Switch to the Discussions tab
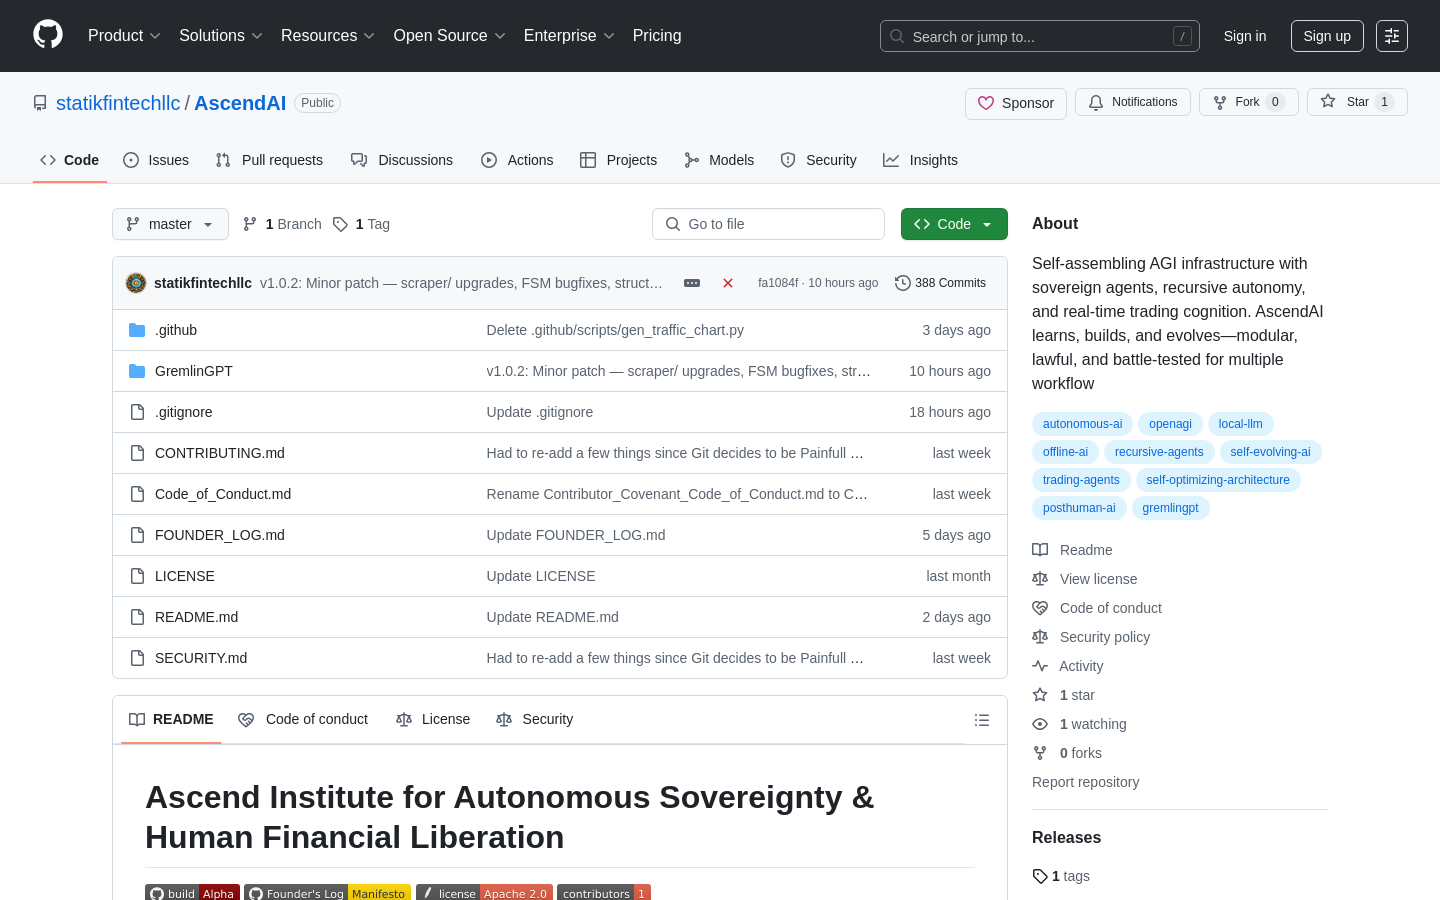This screenshot has width=1440, height=900. (x=402, y=160)
